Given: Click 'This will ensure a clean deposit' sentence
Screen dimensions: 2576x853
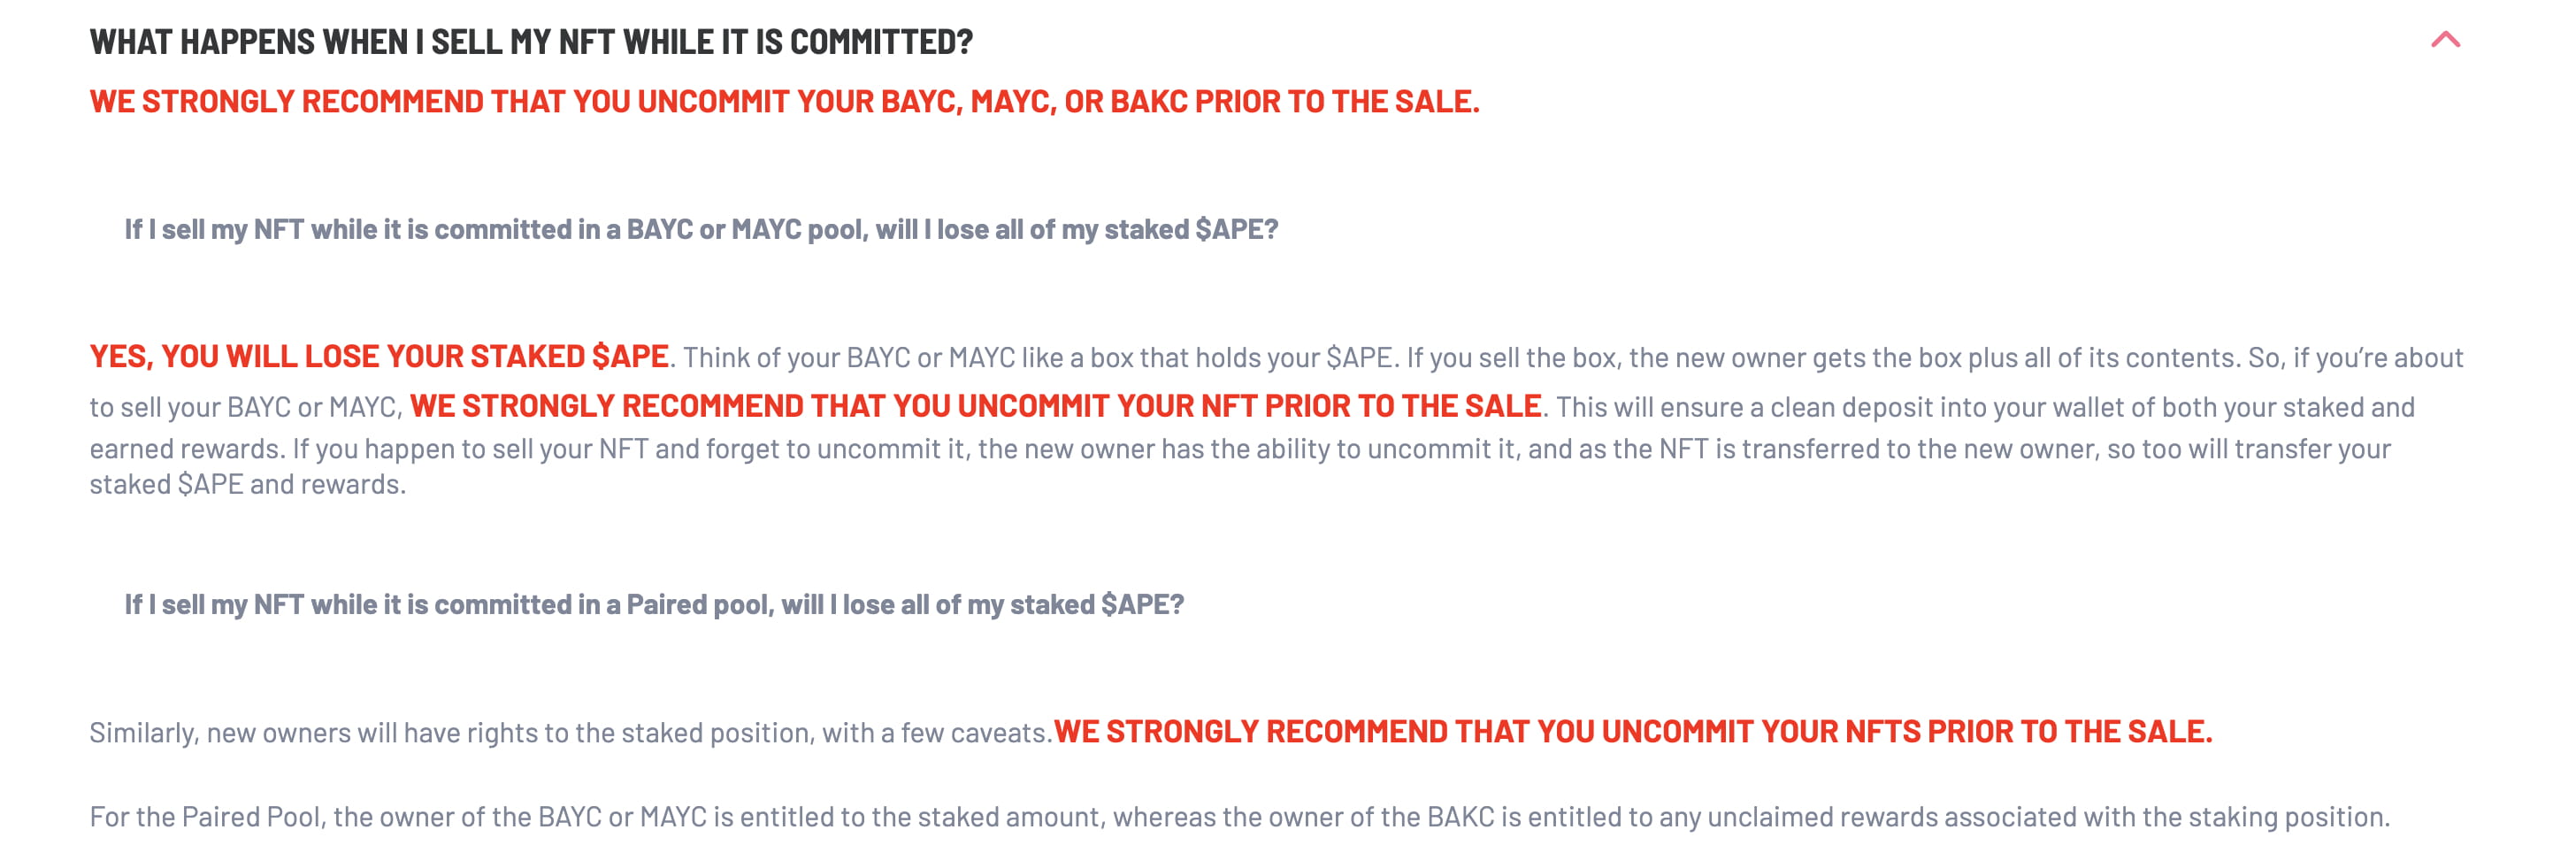Looking at the screenshot, I should point(1984,406).
